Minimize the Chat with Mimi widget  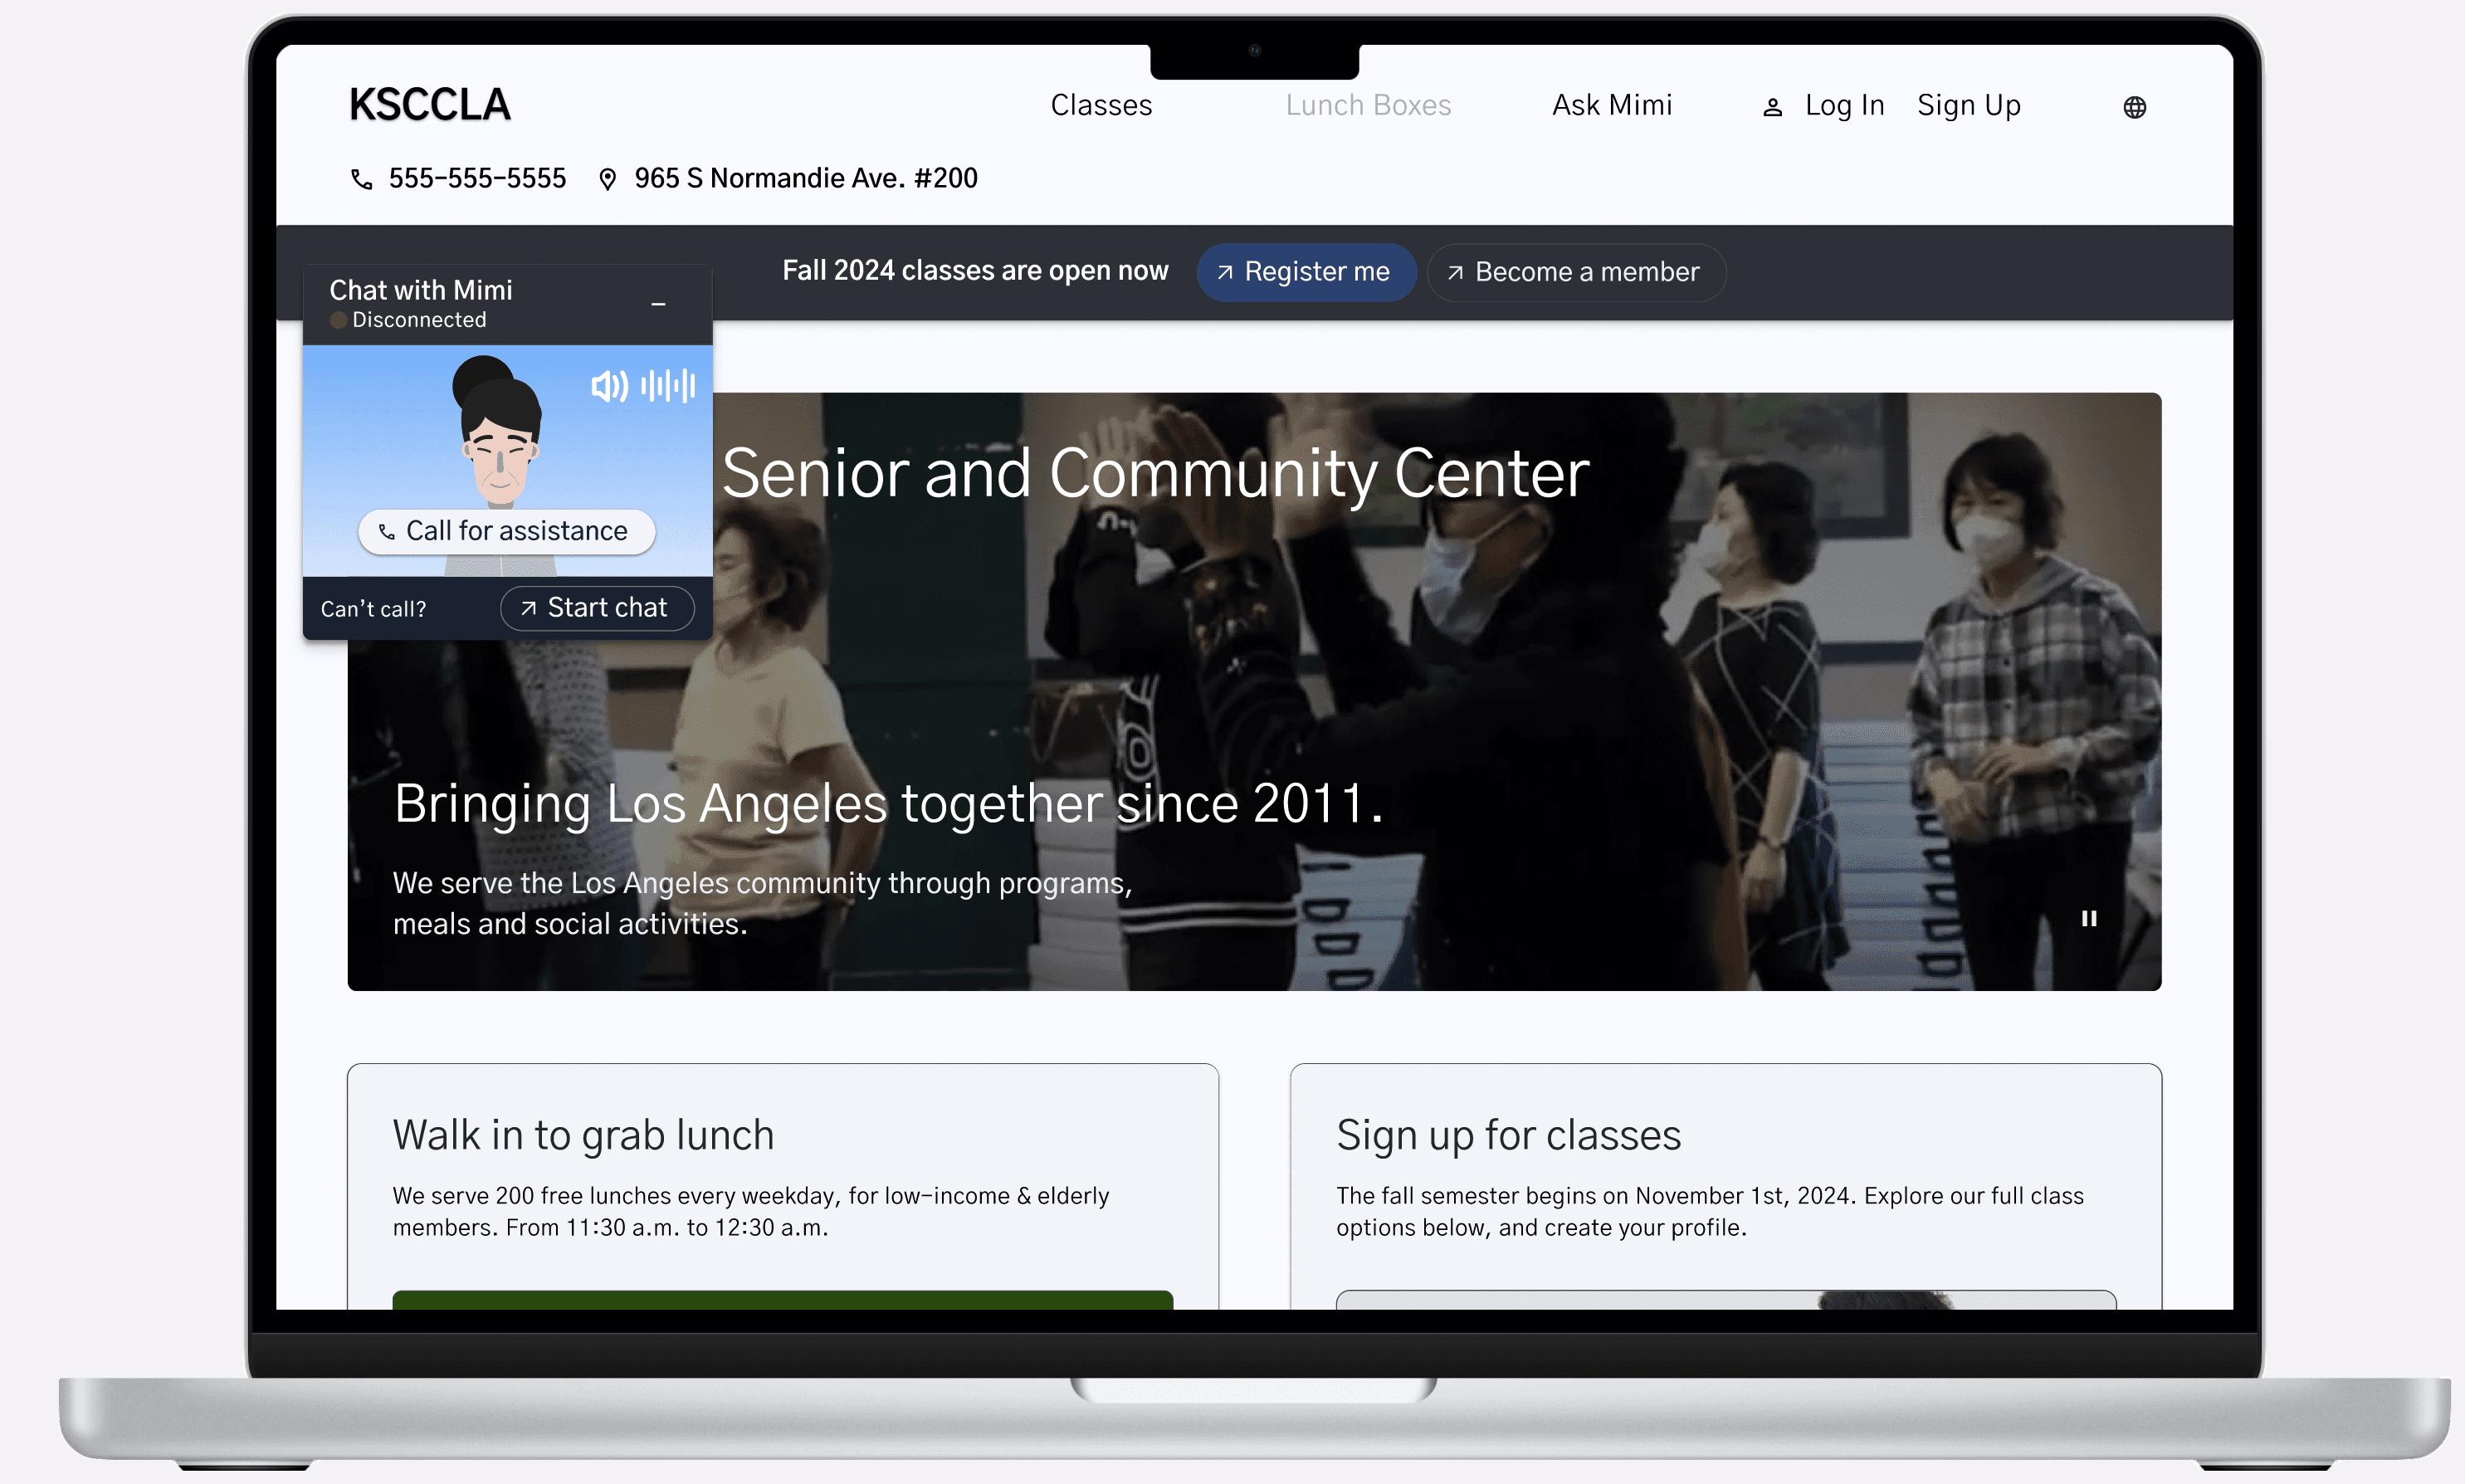click(x=658, y=304)
